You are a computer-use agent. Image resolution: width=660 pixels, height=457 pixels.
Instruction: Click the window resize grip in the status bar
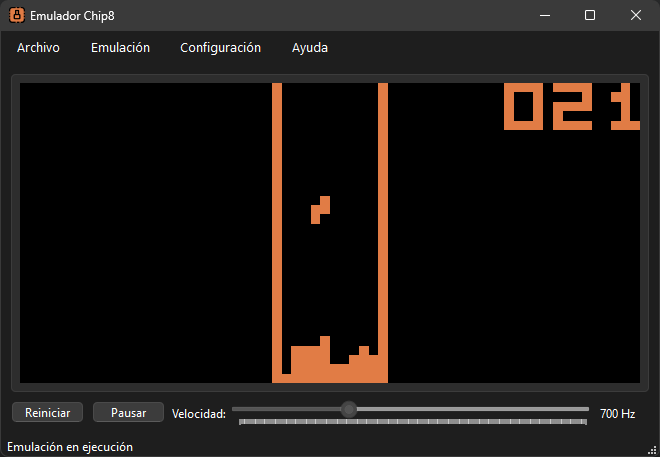pos(652,450)
